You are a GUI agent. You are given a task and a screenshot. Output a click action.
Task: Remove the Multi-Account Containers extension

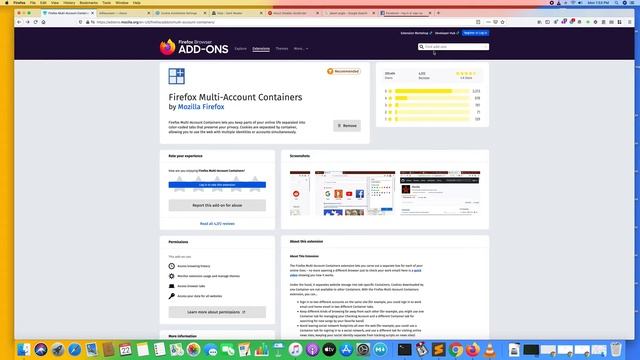[347, 126]
